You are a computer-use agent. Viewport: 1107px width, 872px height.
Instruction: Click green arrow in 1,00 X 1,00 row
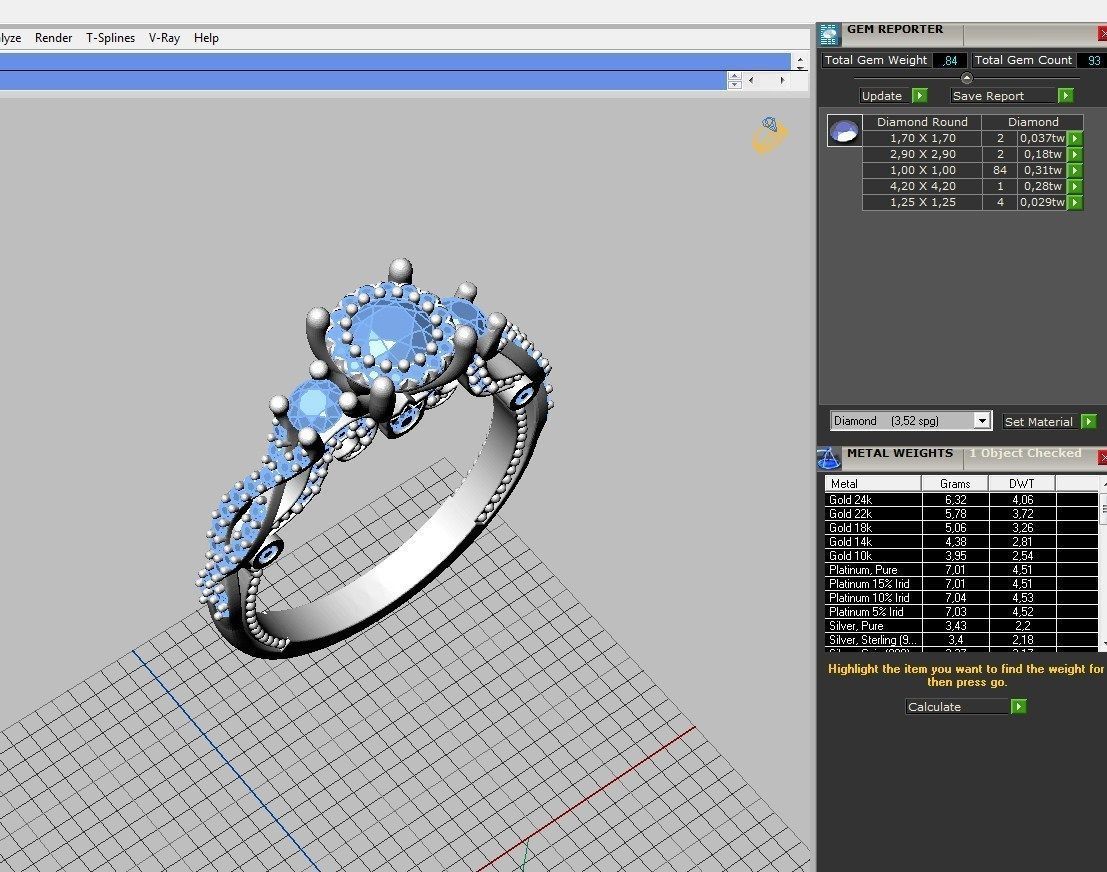(1075, 170)
